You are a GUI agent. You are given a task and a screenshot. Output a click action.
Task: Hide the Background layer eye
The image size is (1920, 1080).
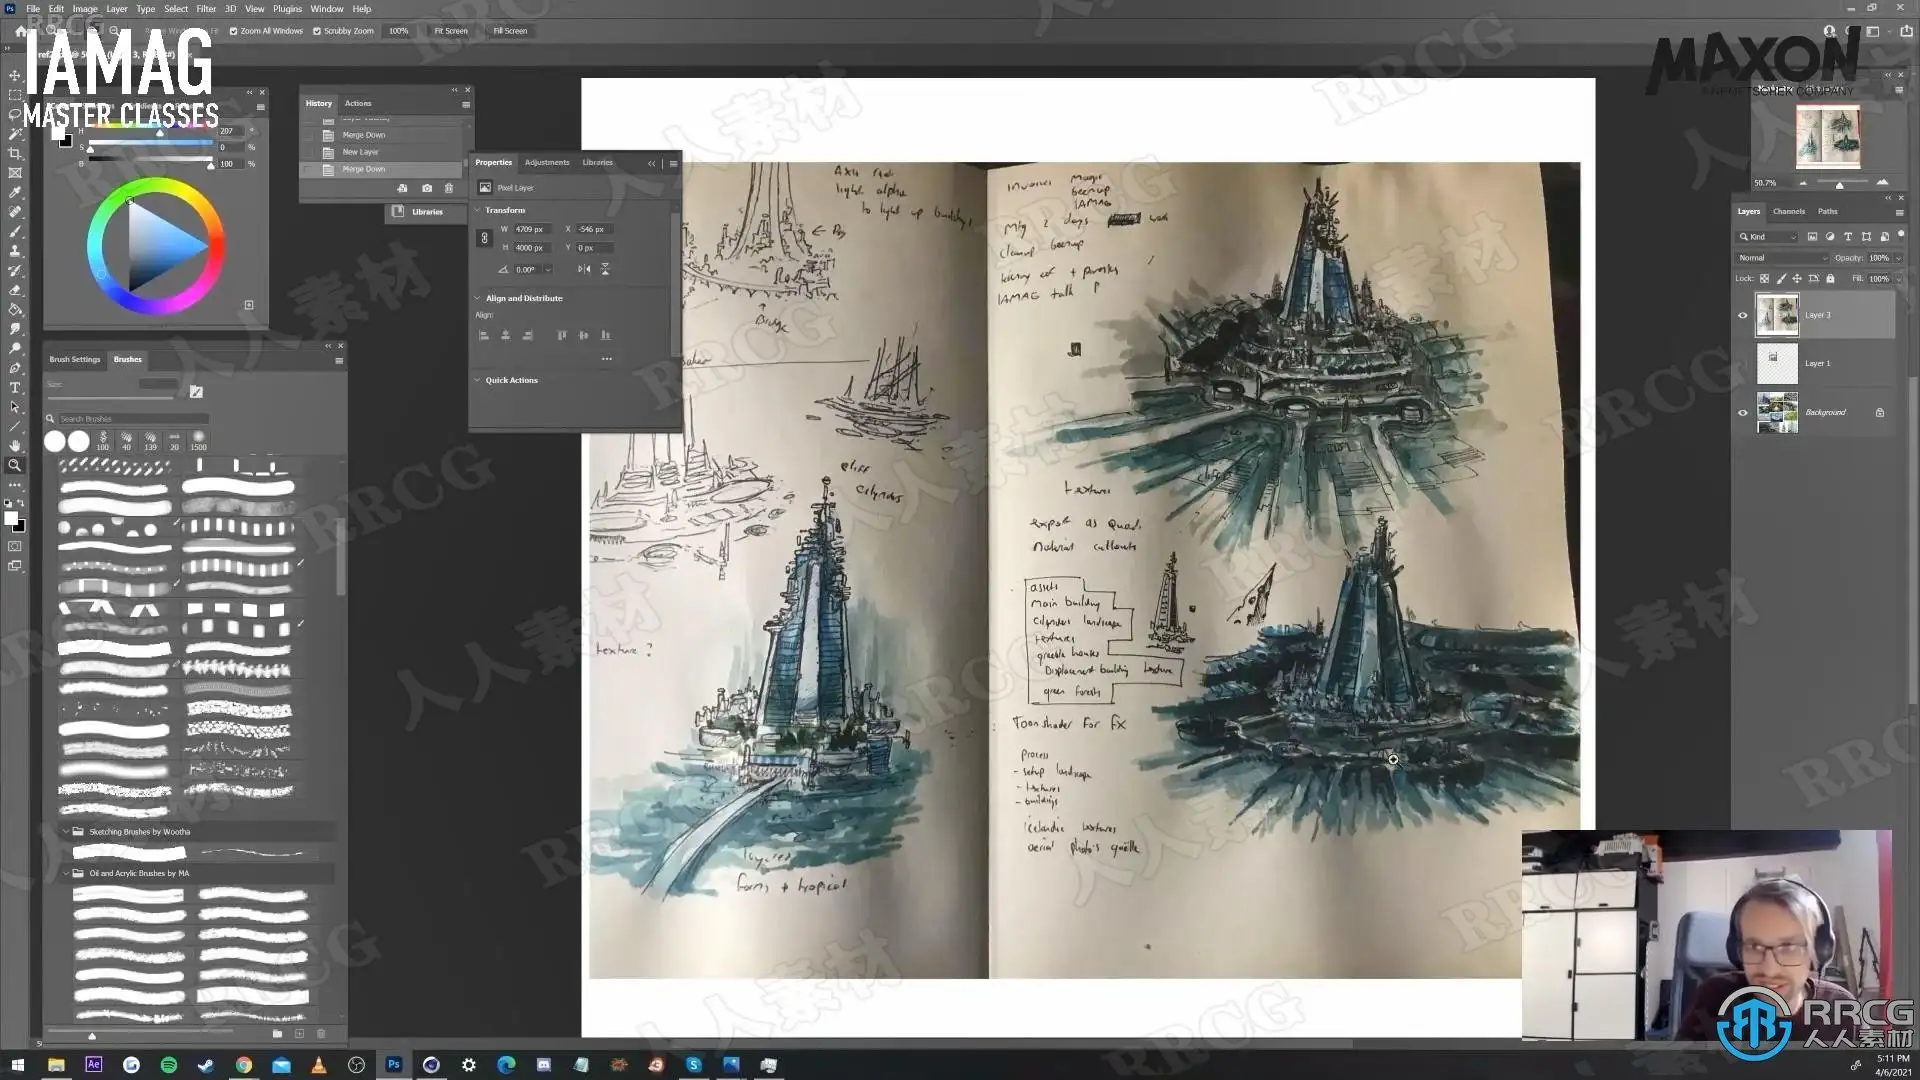pyautogui.click(x=1743, y=413)
